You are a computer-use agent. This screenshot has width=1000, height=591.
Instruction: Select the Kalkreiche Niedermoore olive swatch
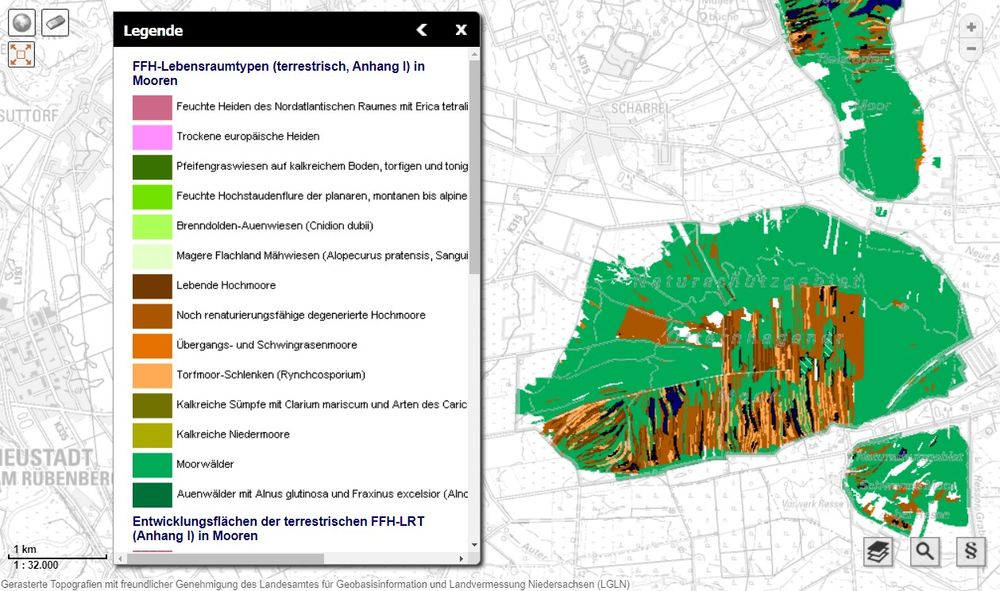tap(152, 435)
